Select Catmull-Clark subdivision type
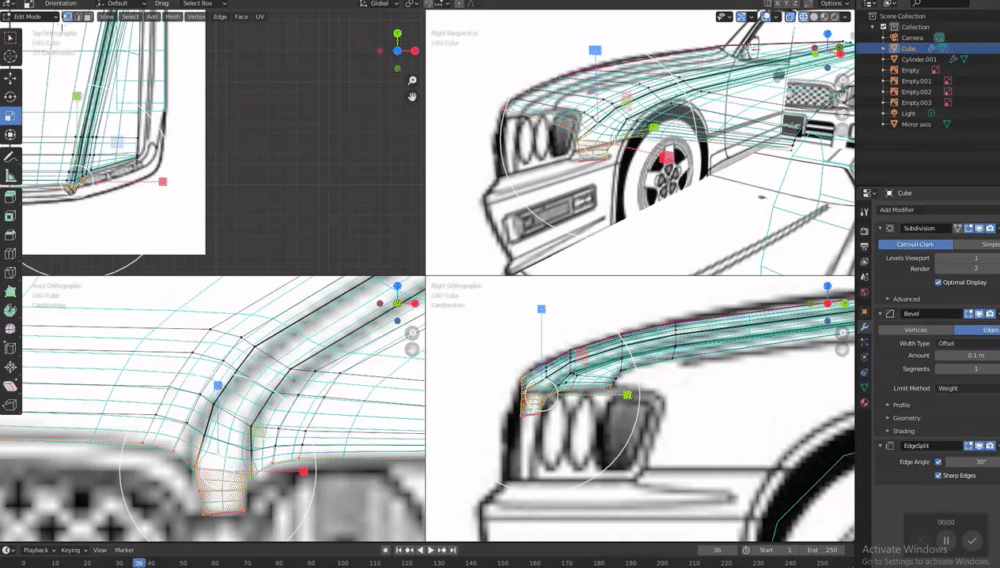This screenshot has height=568, width=1000. [x=915, y=245]
